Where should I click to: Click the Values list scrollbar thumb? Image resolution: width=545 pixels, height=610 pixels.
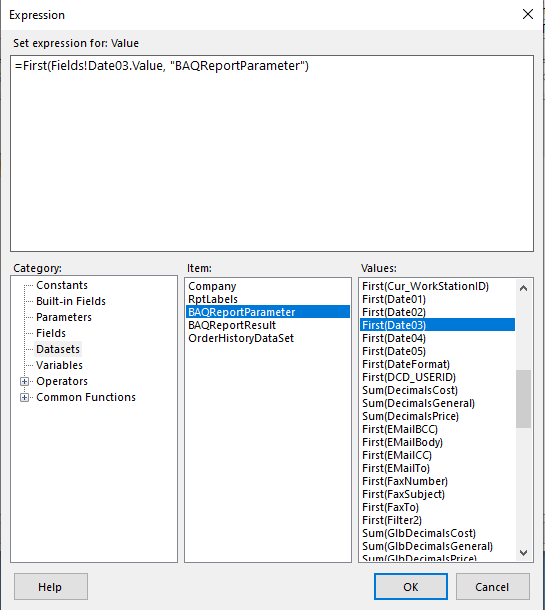pyautogui.click(x=524, y=399)
